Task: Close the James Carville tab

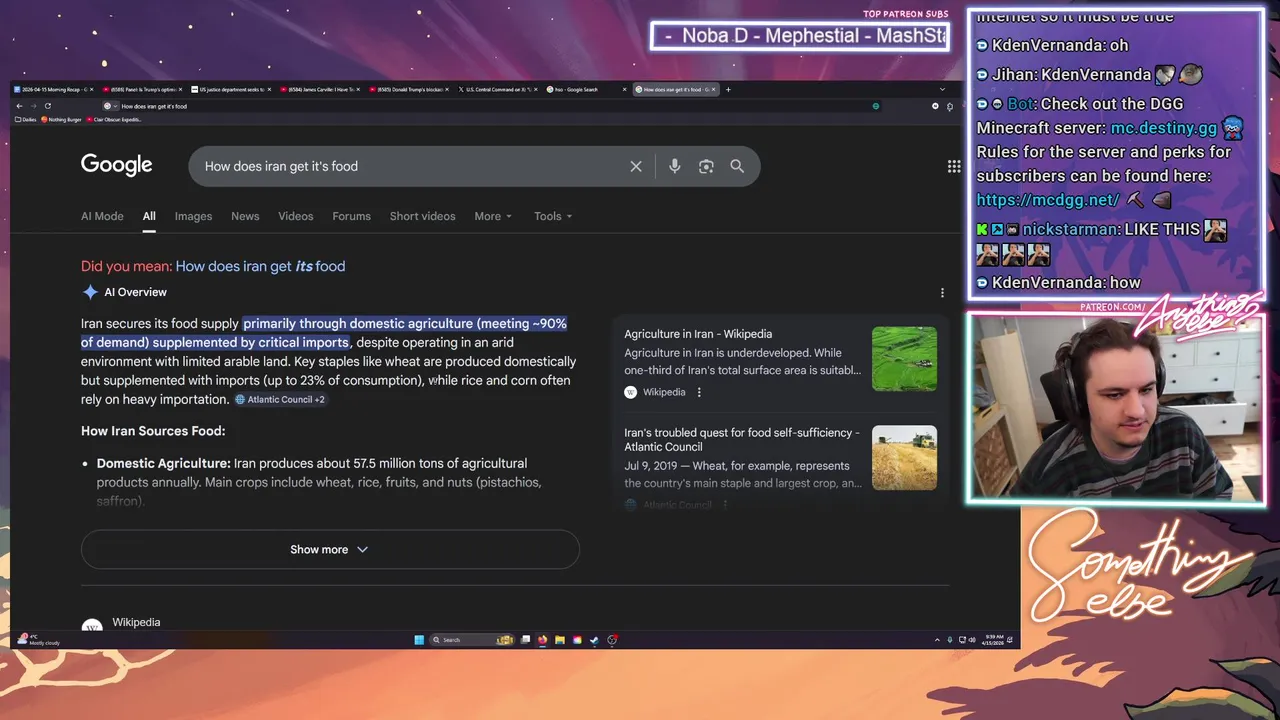Action: tap(357, 89)
